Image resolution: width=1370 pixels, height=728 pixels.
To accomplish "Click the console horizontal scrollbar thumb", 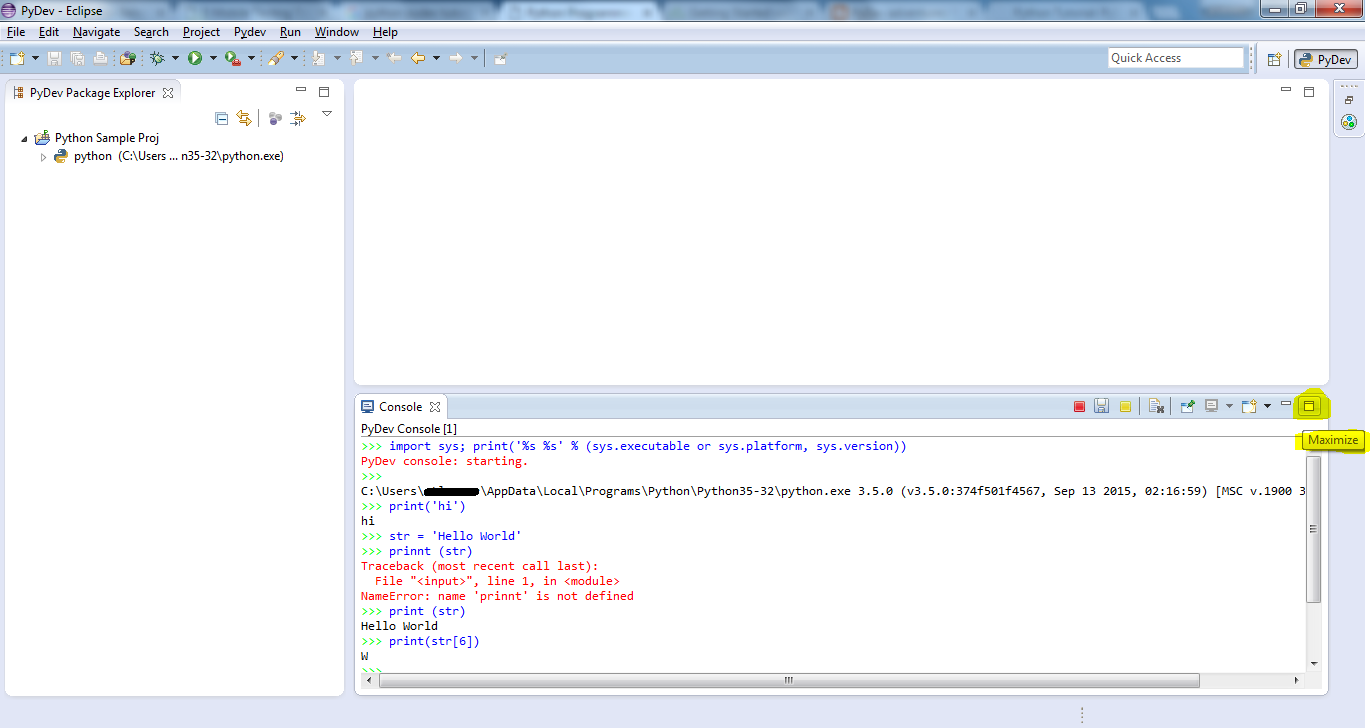I will tap(789, 680).
